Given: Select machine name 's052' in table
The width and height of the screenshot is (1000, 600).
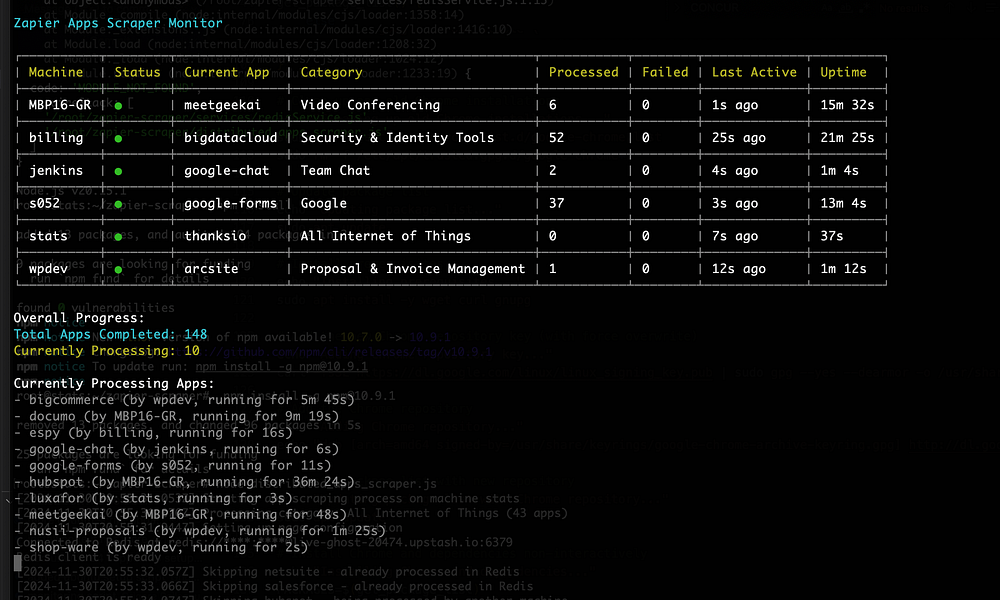Looking at the screenshot, I should [44, 203].
